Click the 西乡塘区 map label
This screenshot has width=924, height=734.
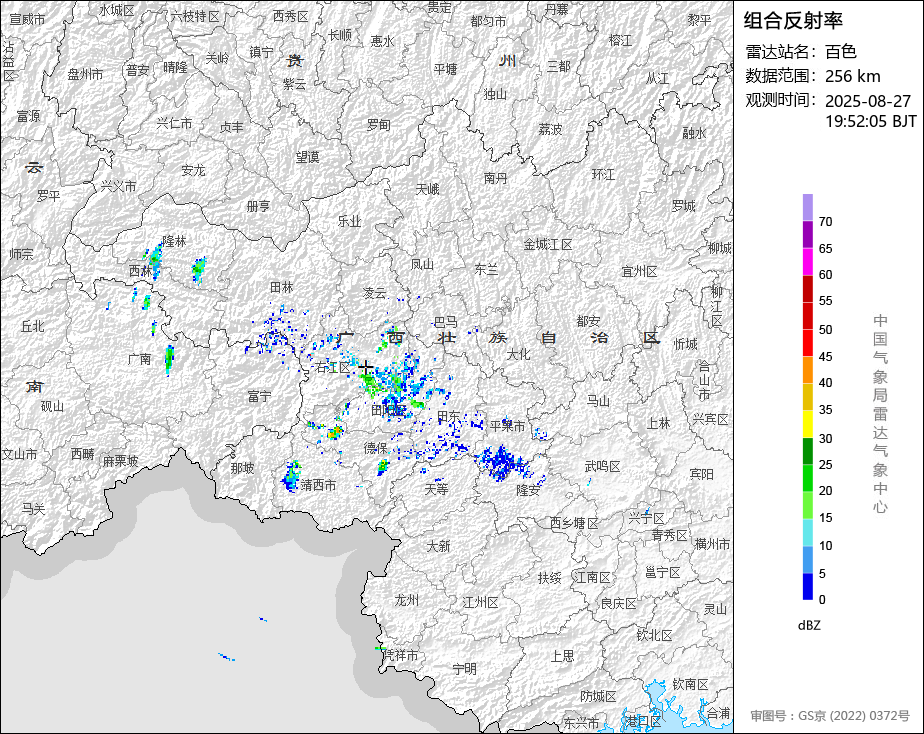click(x=574, y=524)
